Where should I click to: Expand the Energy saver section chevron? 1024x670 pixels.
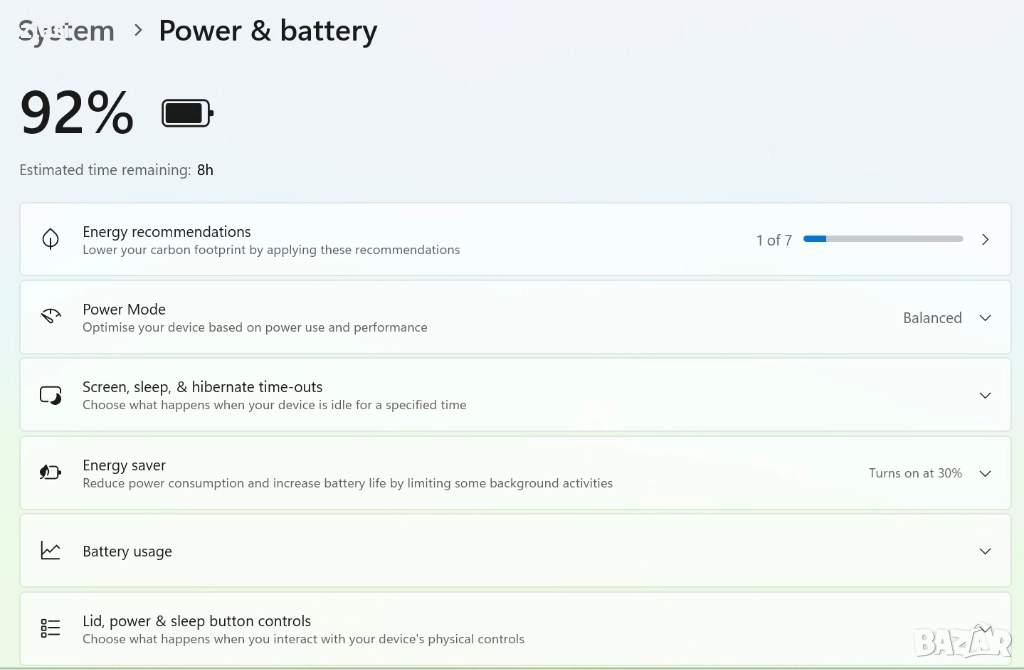(985, 473)
